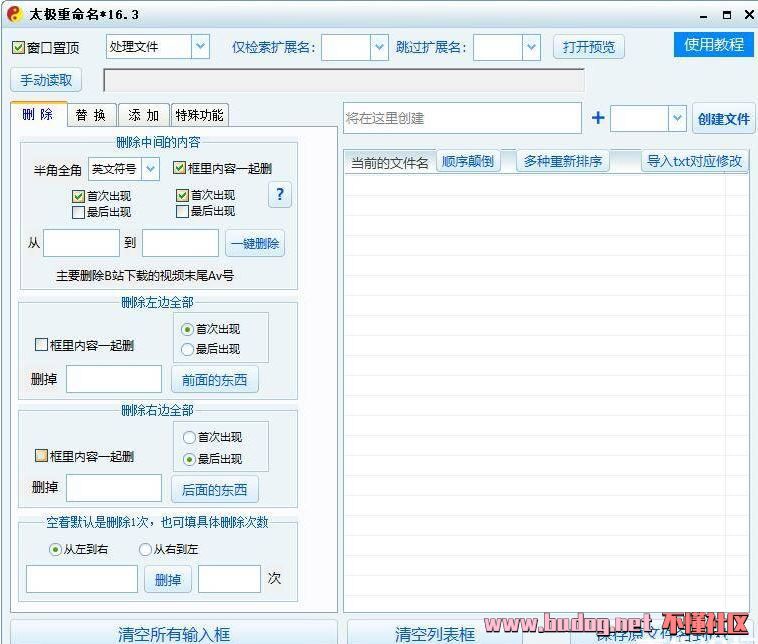
Task: Enable 框里内容一起删 under 删除左边全部
Action: [x=42, y=345]
